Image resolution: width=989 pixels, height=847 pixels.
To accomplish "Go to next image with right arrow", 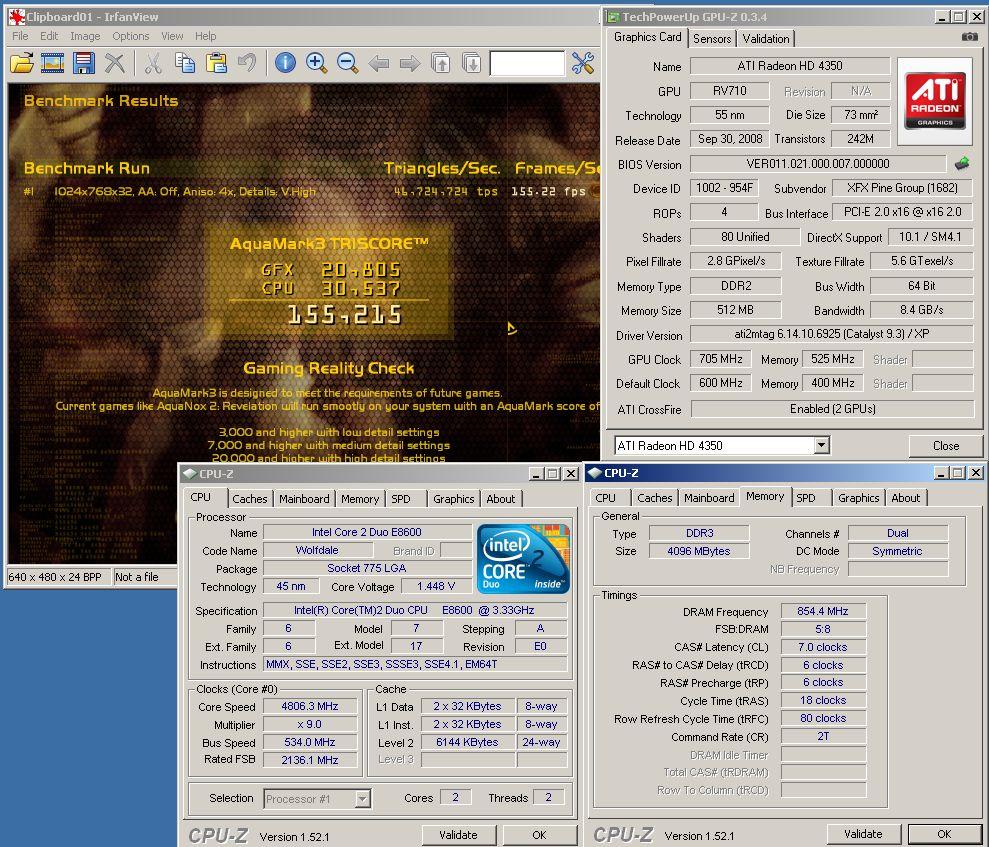I will (x=409, y=63).
